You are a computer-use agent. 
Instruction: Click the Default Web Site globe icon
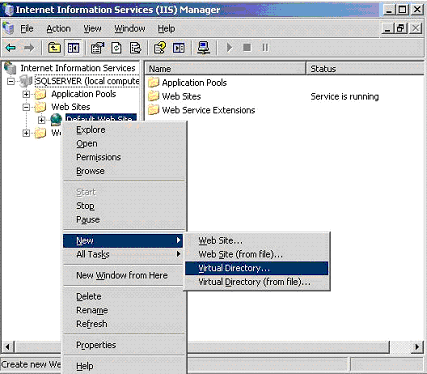(x=56, y=119)
